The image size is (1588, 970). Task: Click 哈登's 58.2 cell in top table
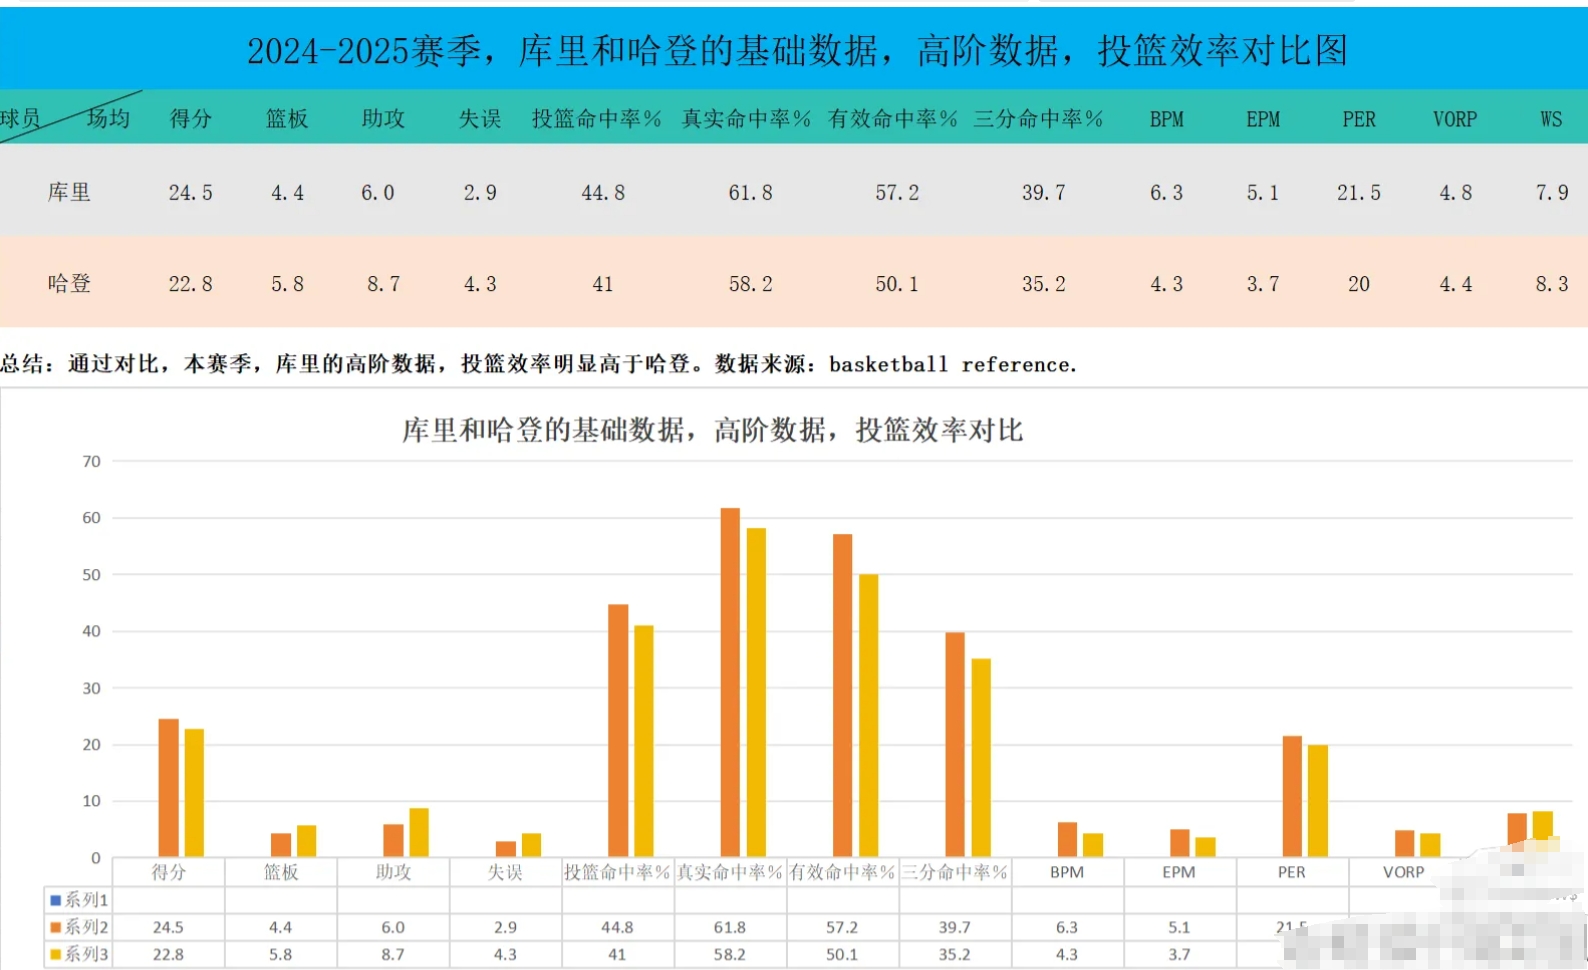750,284
